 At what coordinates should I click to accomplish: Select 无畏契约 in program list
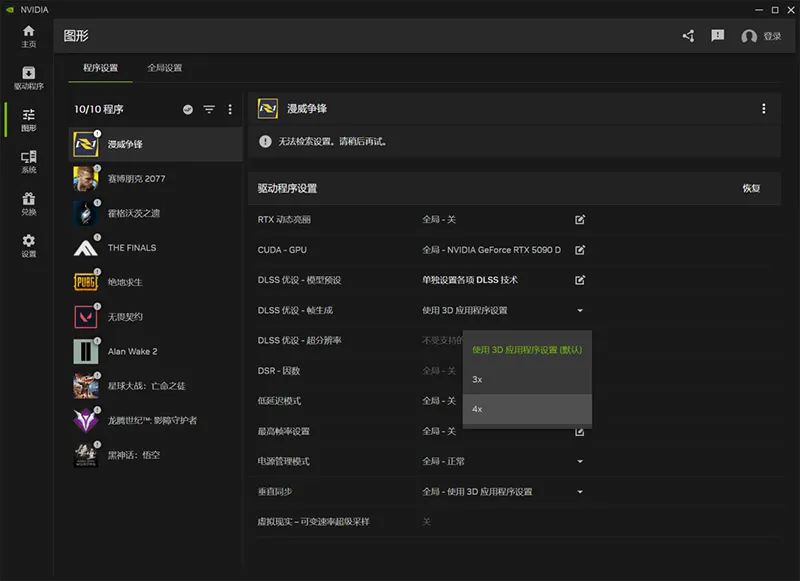click(x=156, y=317)
